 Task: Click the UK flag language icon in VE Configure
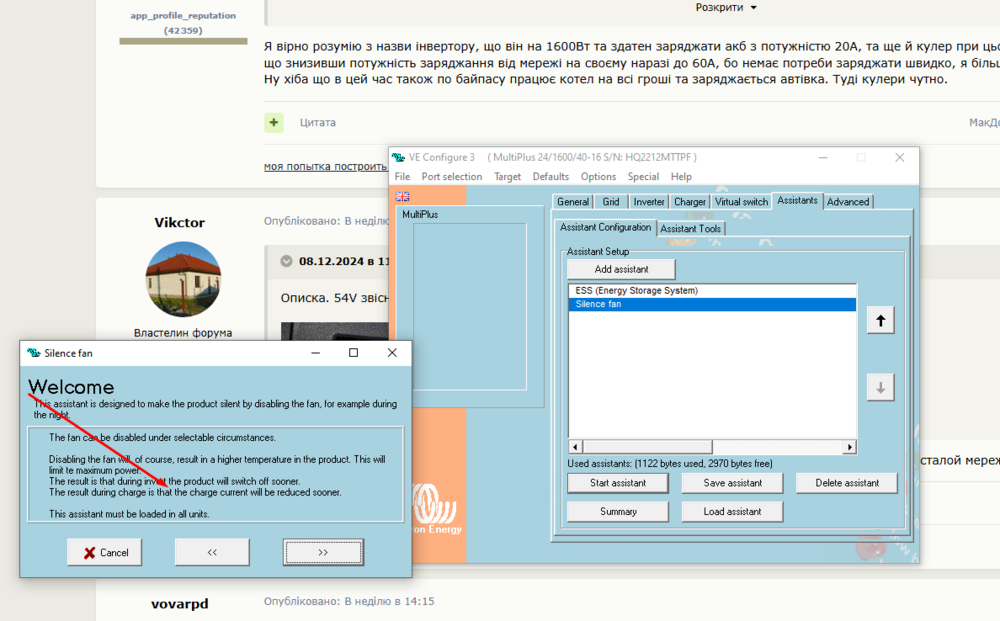pos(402,196)
